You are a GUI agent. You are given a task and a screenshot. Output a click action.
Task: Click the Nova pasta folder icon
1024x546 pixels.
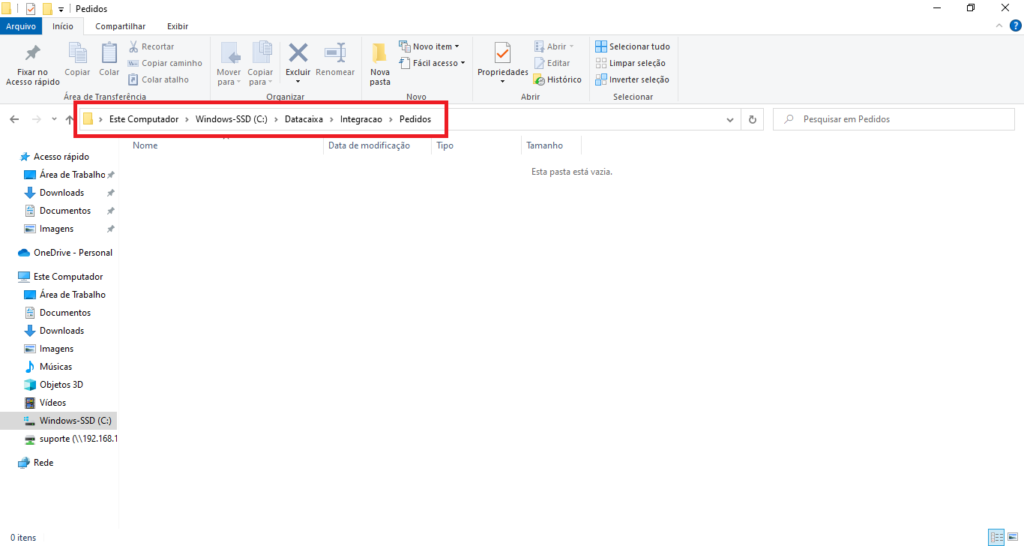click(x=380, y=54)
